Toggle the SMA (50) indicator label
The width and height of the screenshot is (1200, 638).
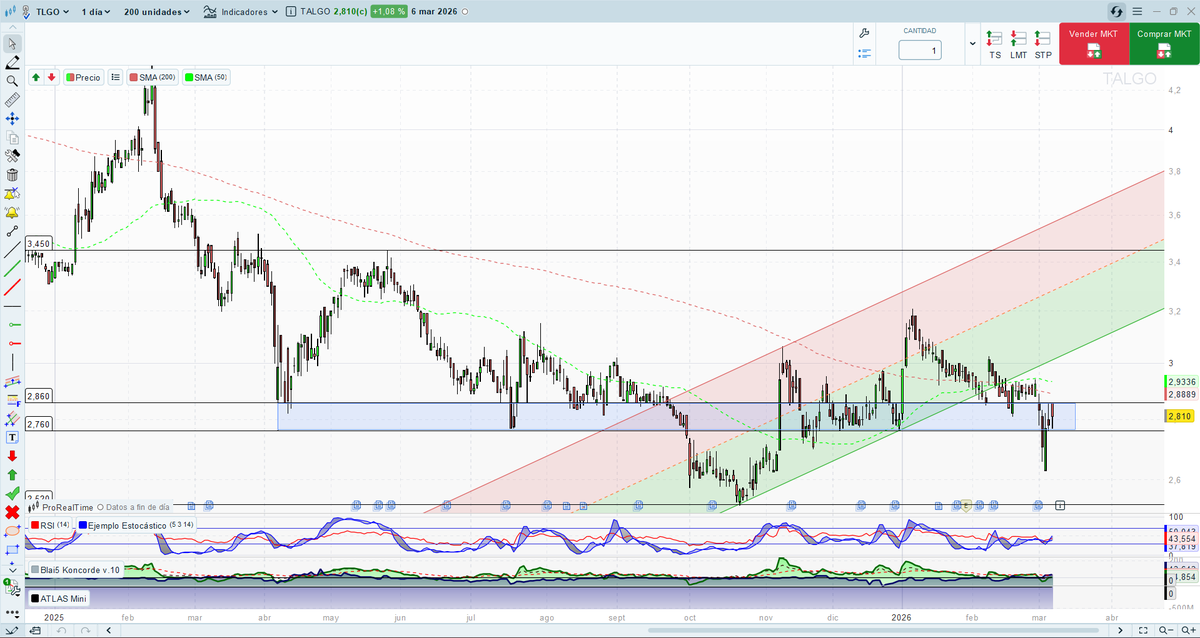pos(207,77)
